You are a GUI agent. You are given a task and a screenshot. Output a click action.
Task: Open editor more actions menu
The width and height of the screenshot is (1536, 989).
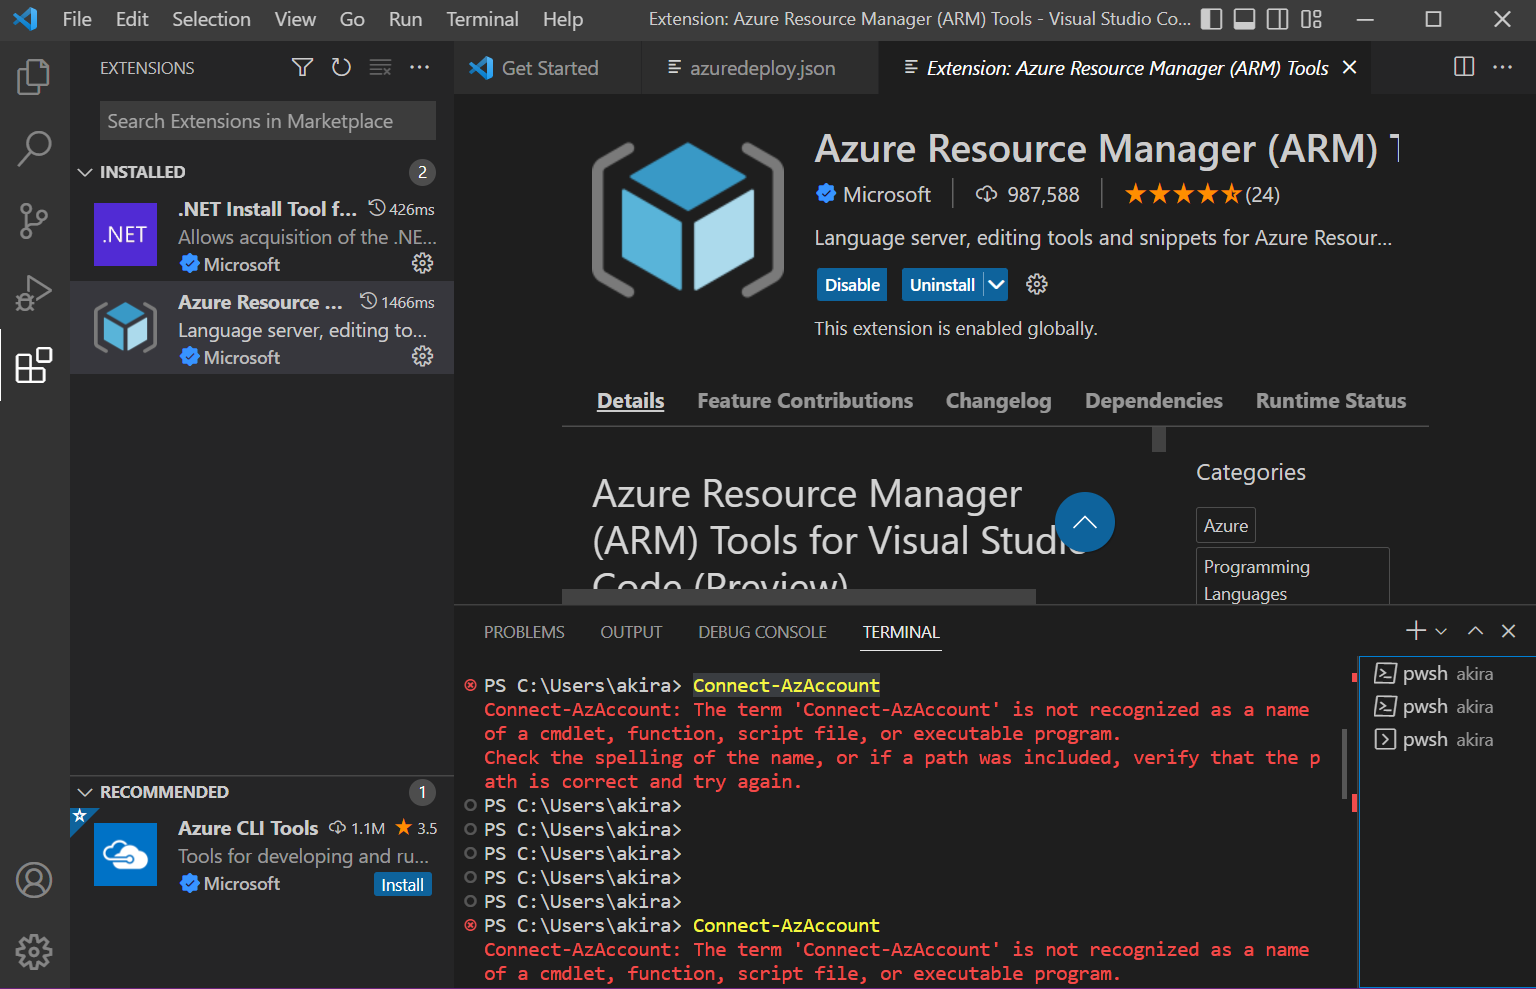point(1503,67)
